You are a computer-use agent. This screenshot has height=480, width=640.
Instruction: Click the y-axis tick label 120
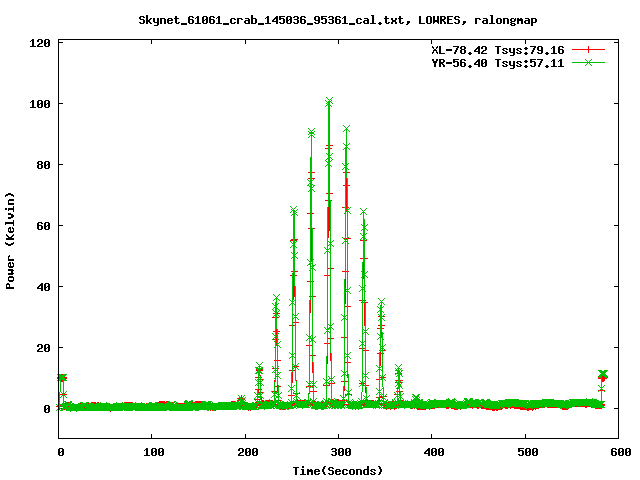[x=42, y=43]
